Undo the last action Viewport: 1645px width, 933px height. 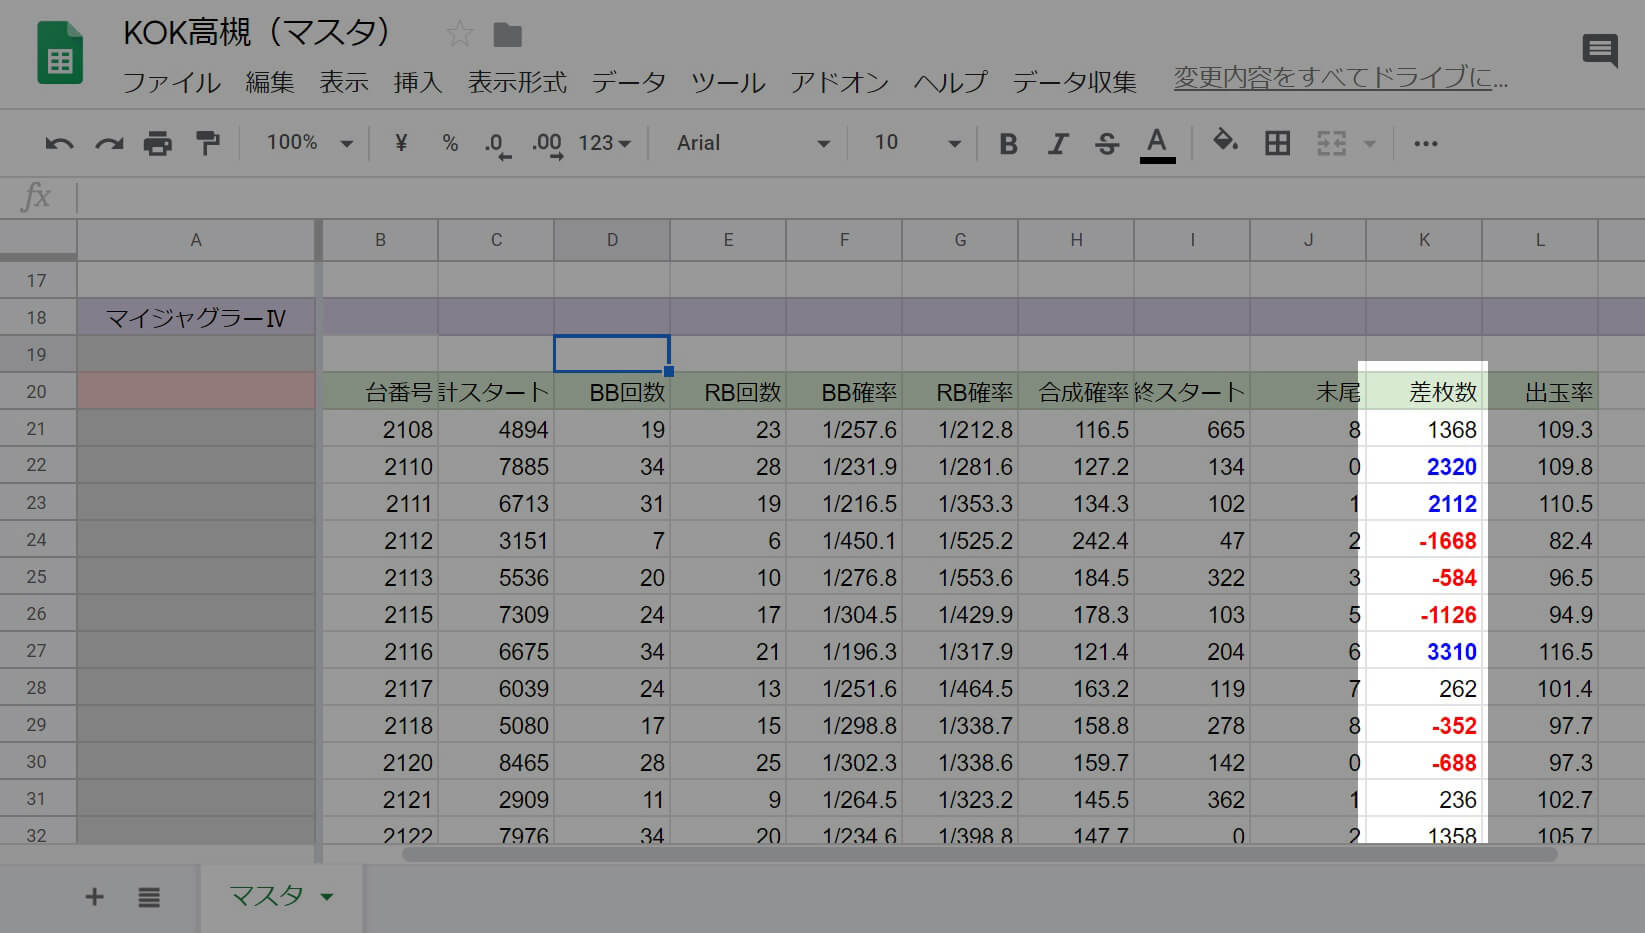59,144
